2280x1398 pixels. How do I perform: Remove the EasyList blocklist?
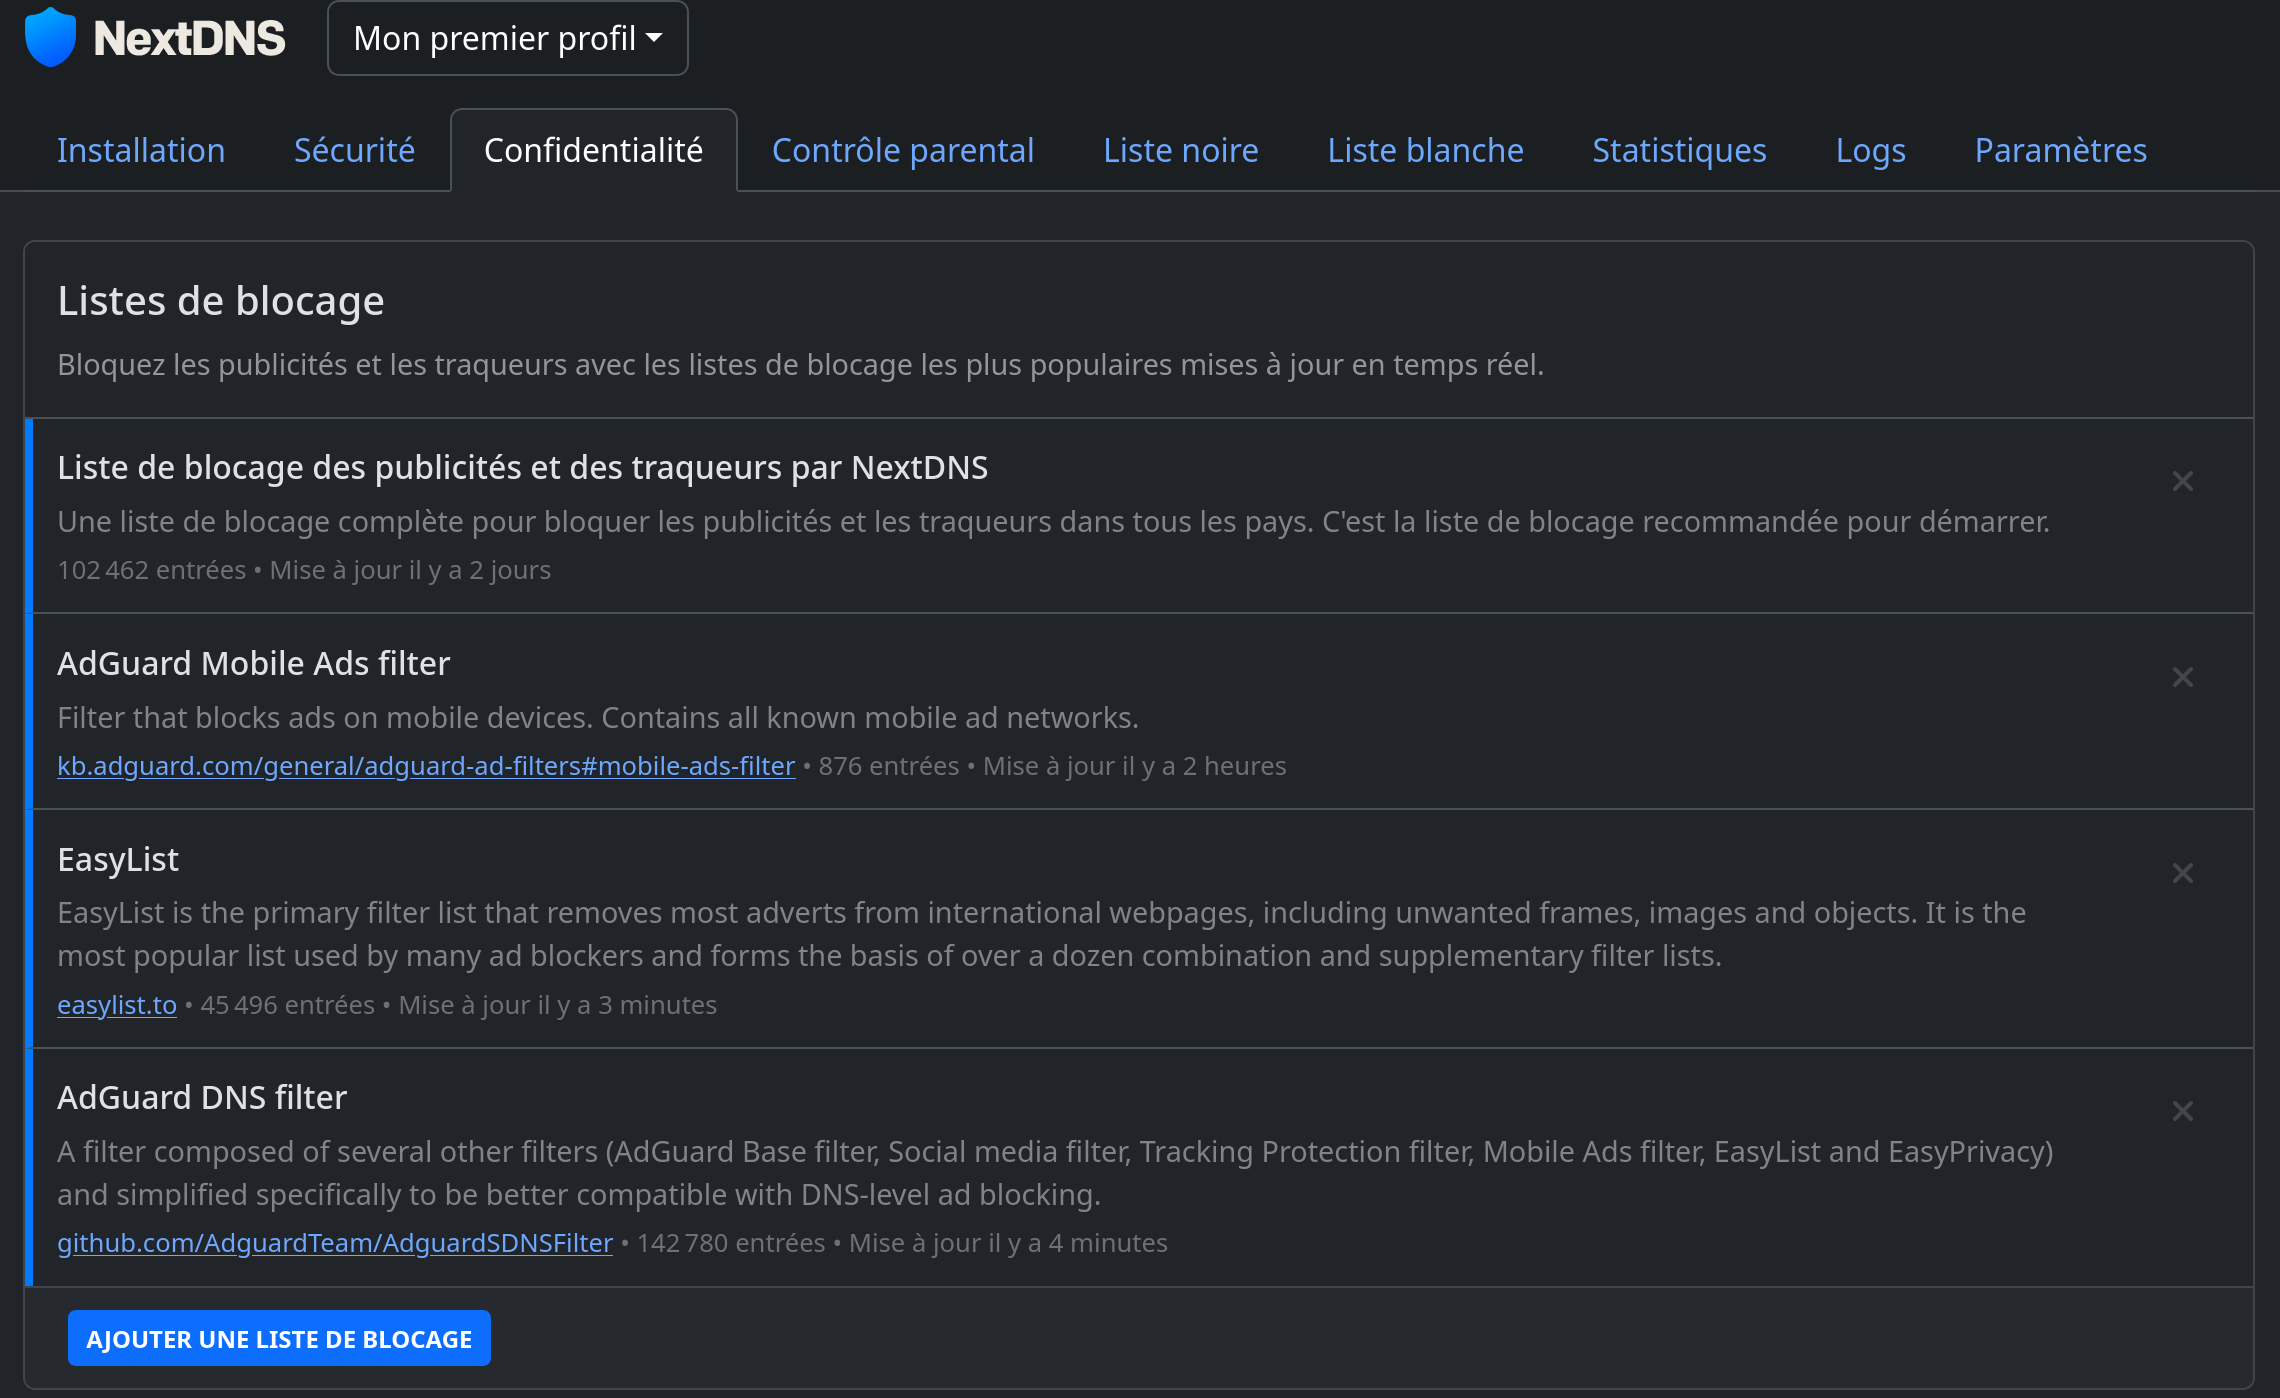click(x=2182, y=874)
